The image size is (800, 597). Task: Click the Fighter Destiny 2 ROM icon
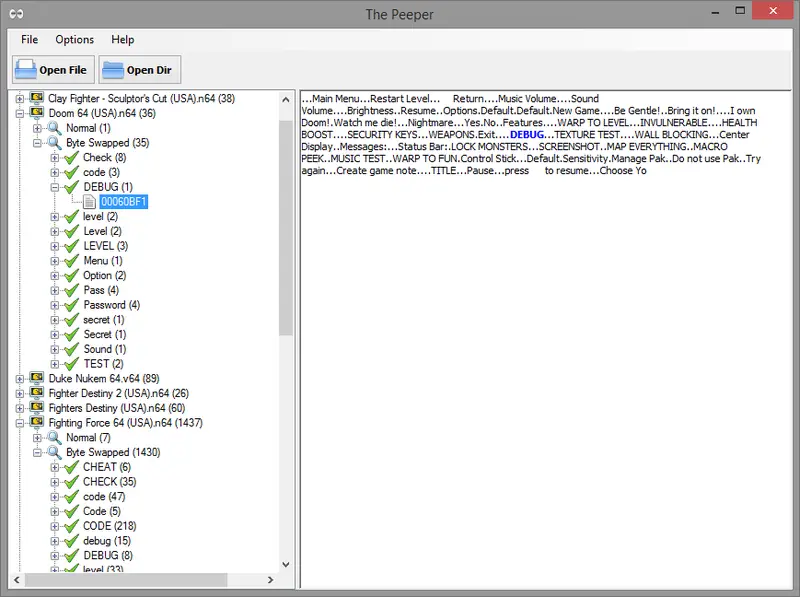tap(37, 392)
